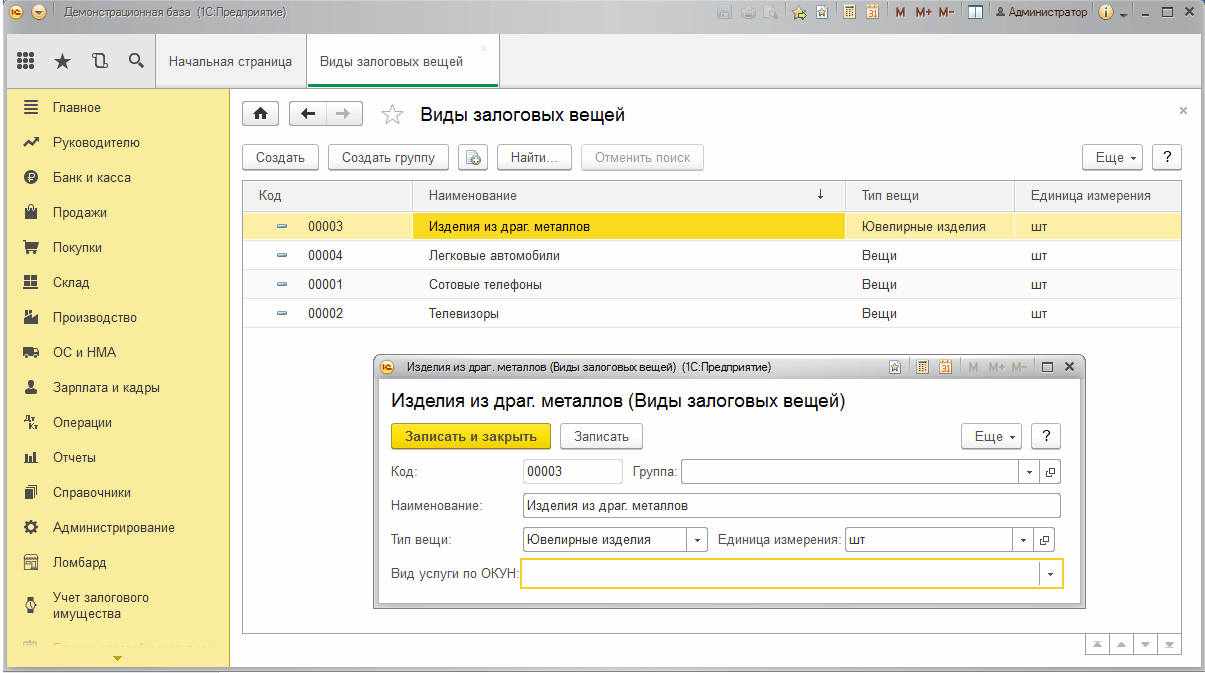Click the add-to-favorites star with green arrow
Screen dimensions: 1205x673
click(x=799, y=12)
